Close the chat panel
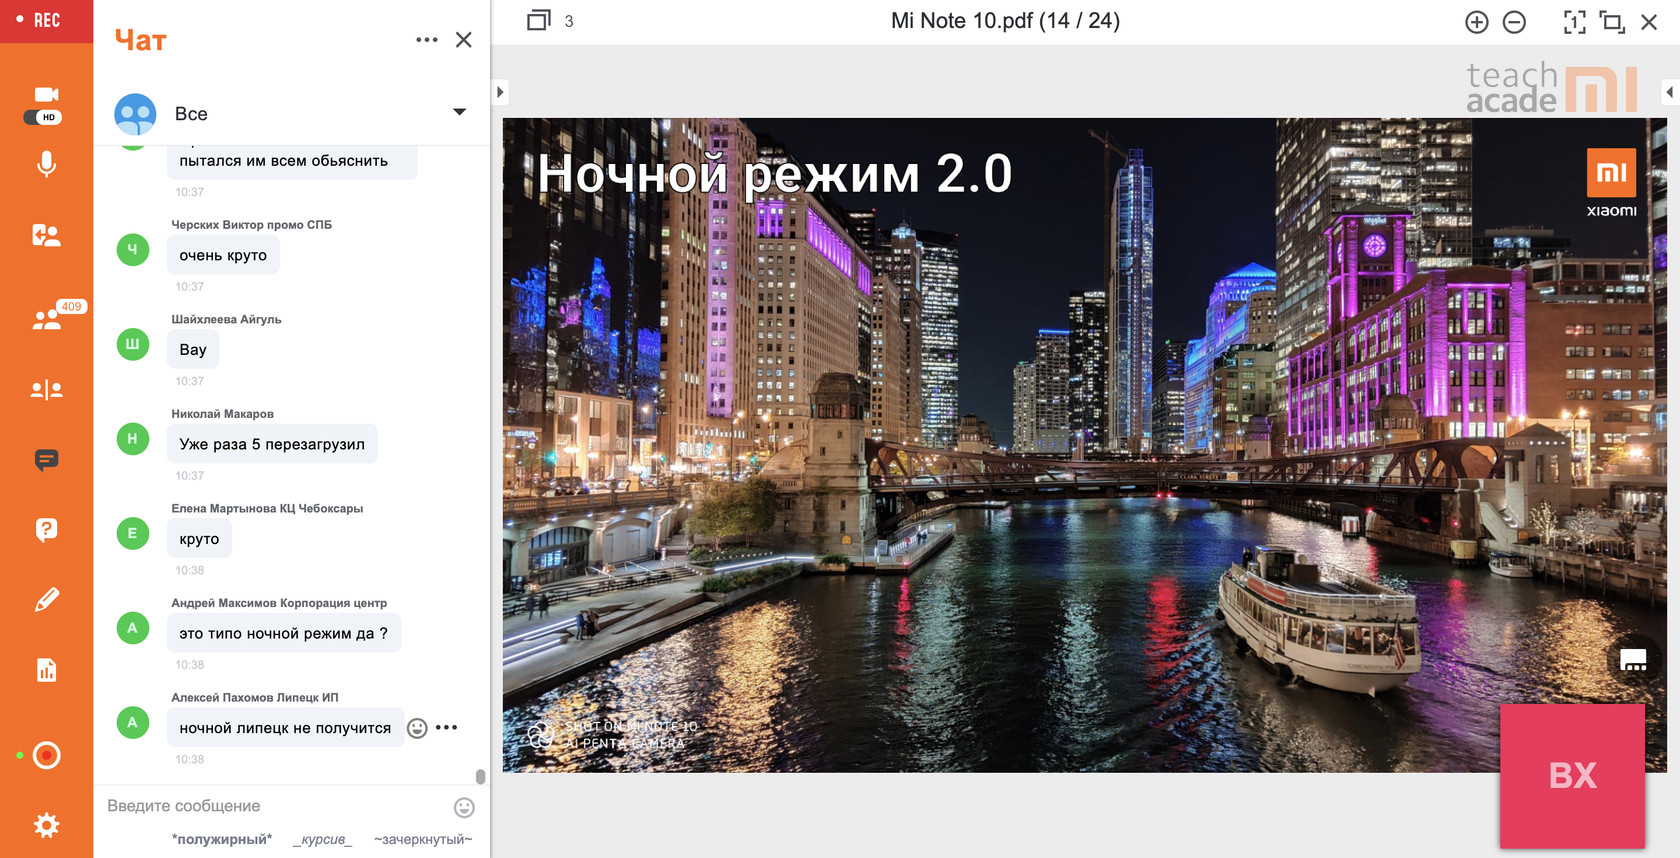The width and height of the screenshot is (1680, 858). [464, 40]
